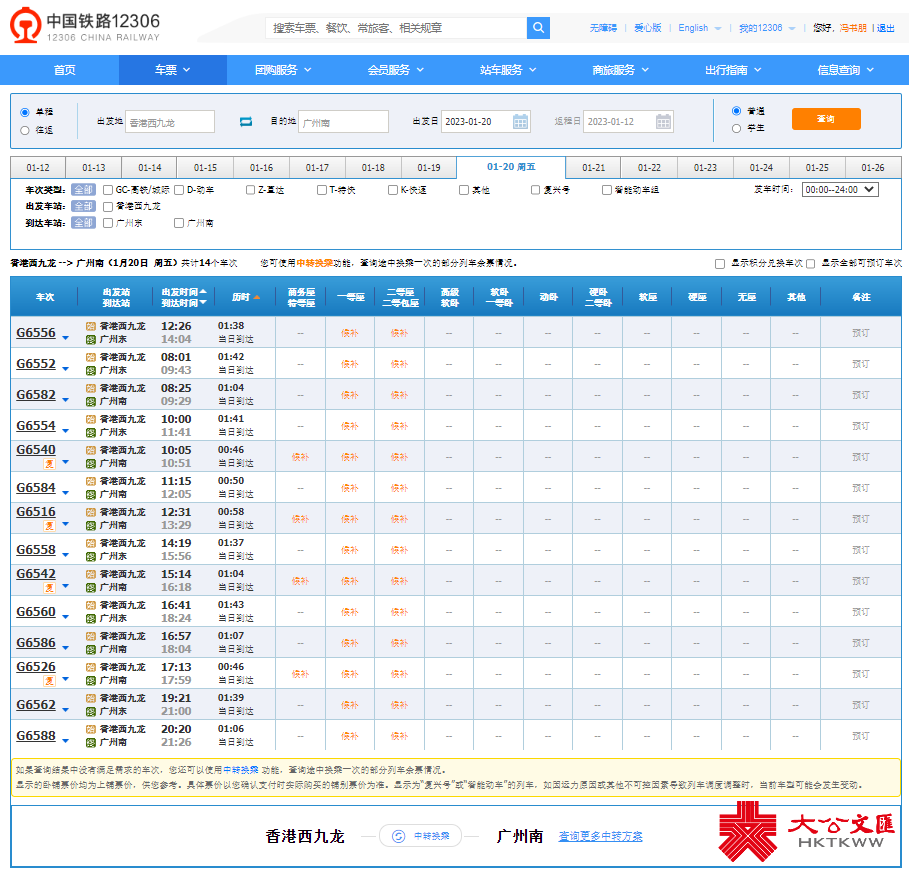Expand stop details for train G6556

tap(66, 337)
